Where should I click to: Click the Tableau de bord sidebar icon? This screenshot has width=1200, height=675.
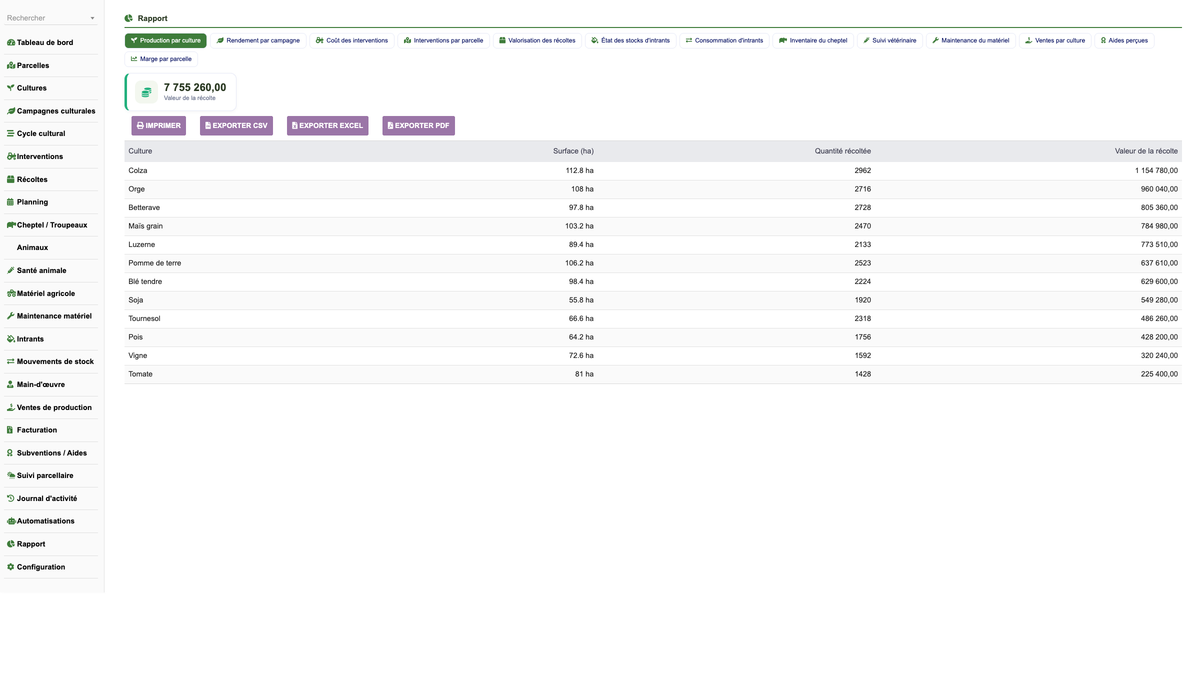pos(11,43)
